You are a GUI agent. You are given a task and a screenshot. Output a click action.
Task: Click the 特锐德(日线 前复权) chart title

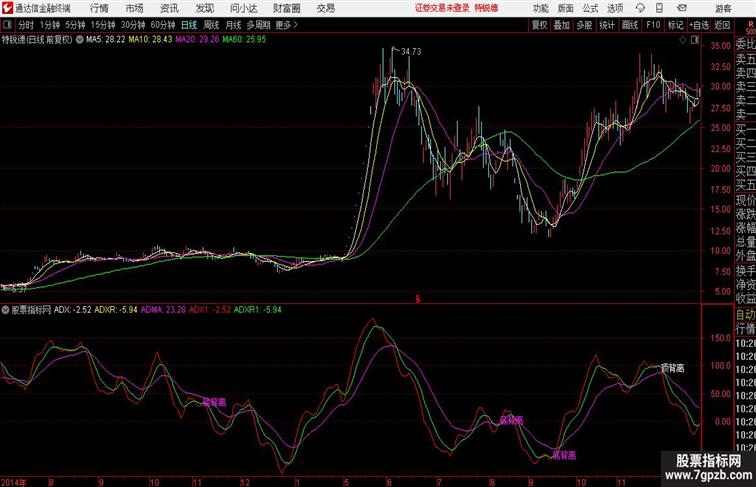pyautogui.click(x=37, y=40)
